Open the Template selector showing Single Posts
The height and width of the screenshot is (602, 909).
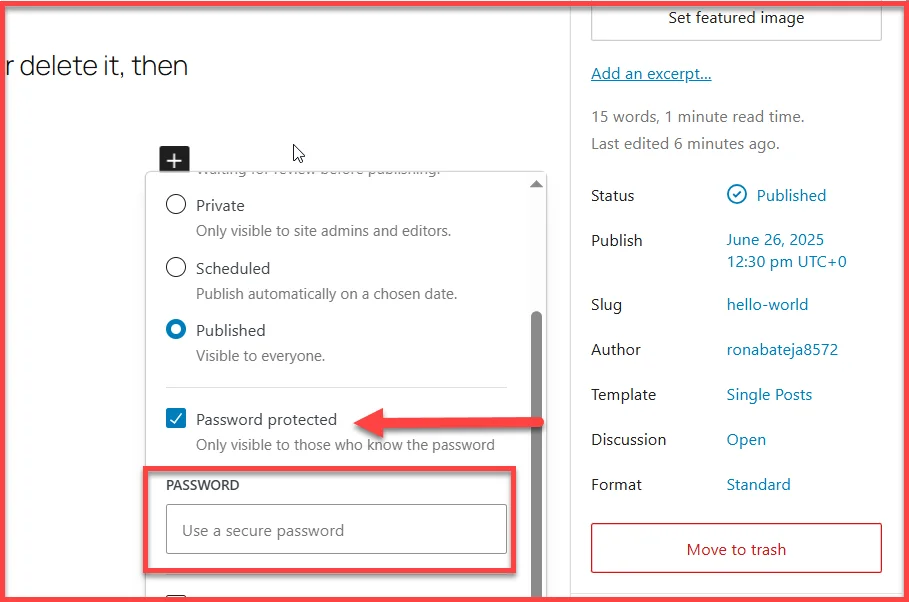click(x=769, y=394)
